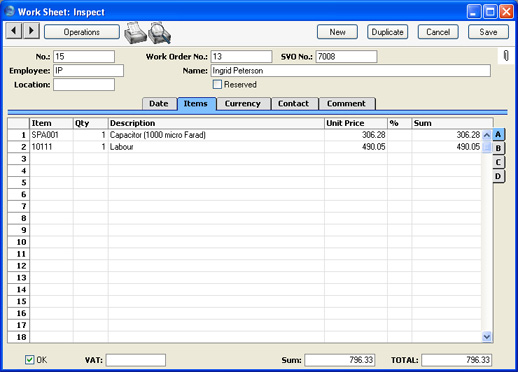Close the Work Sheet window
The image size is (518, 372).
pos(506,12)
